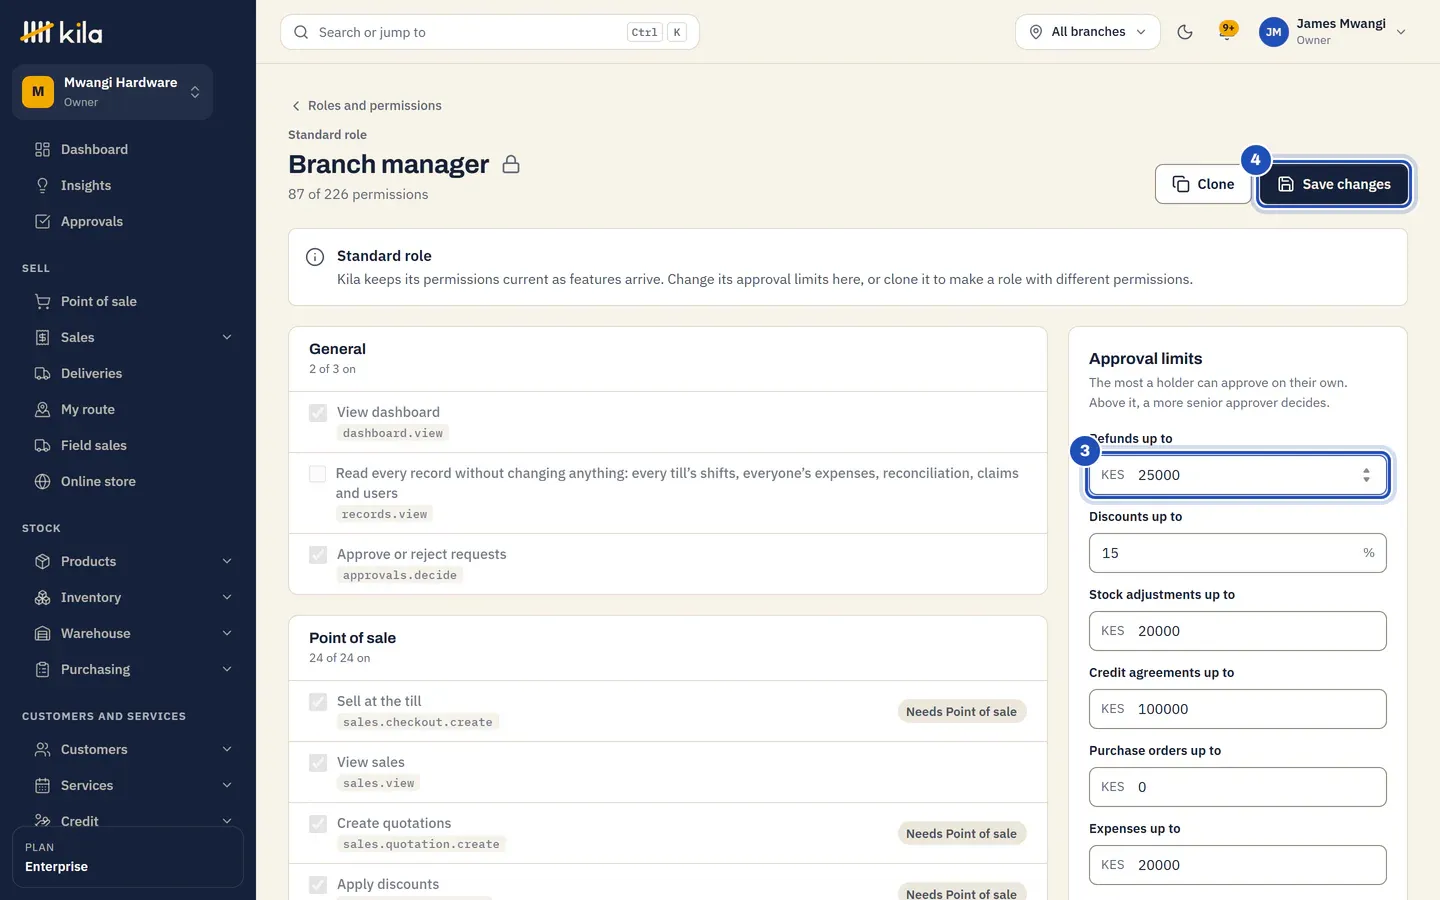Click the Insights lightbulb icon

[x=42, y=185]
